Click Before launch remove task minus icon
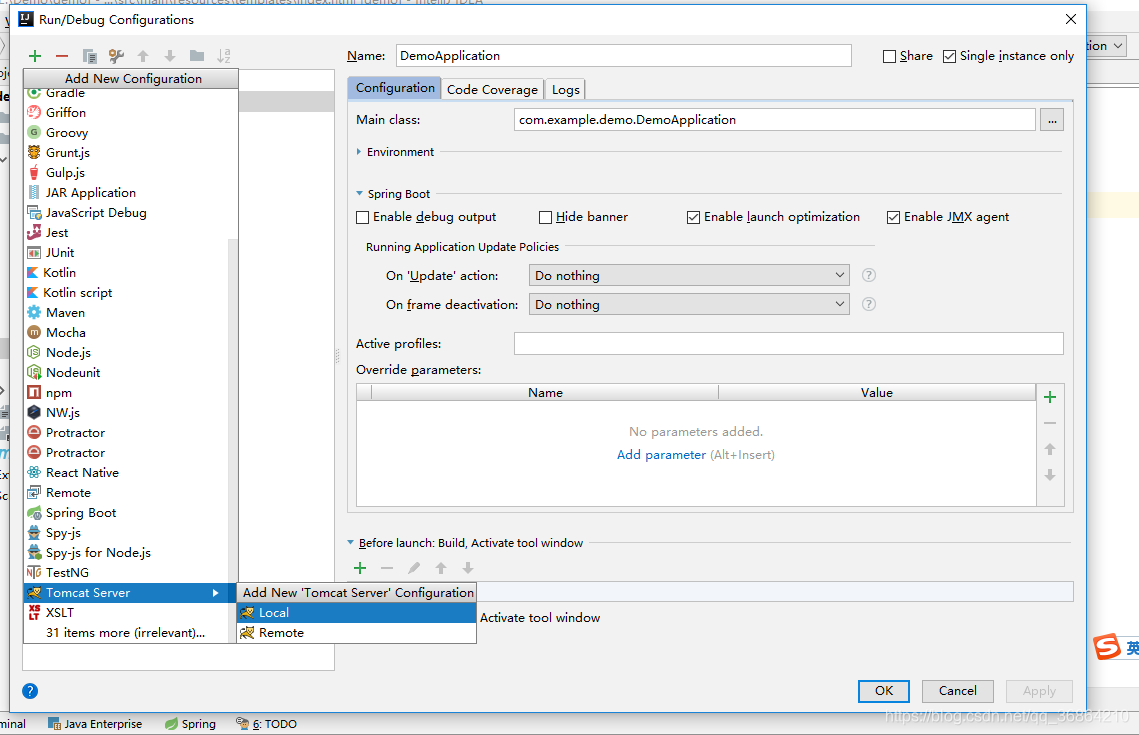This screenshot has width=1139, height=735. click(x=387, y=568)
